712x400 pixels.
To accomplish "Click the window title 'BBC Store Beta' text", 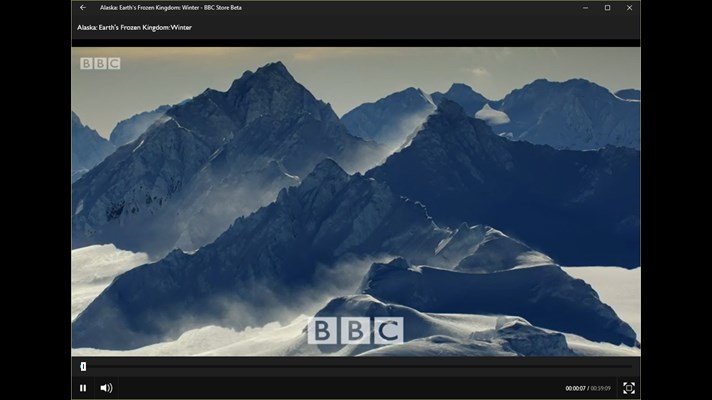I will click(x=223, y=8).
